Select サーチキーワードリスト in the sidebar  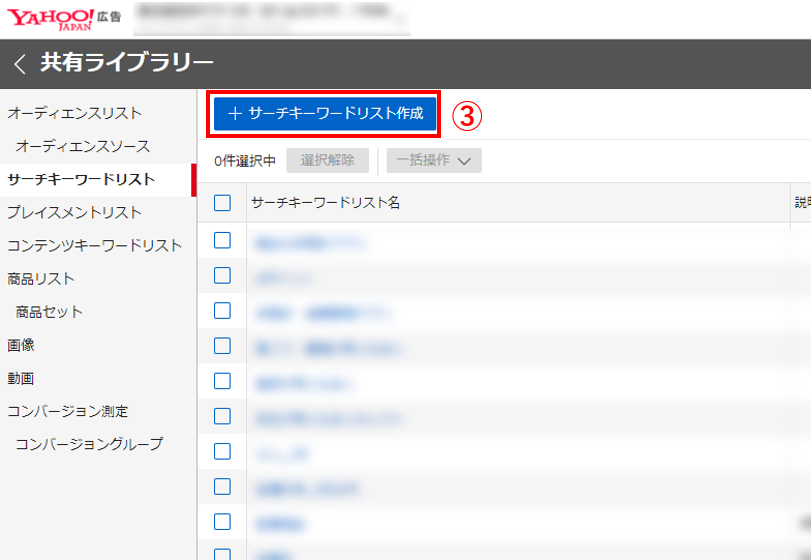(x=81, y=179)
